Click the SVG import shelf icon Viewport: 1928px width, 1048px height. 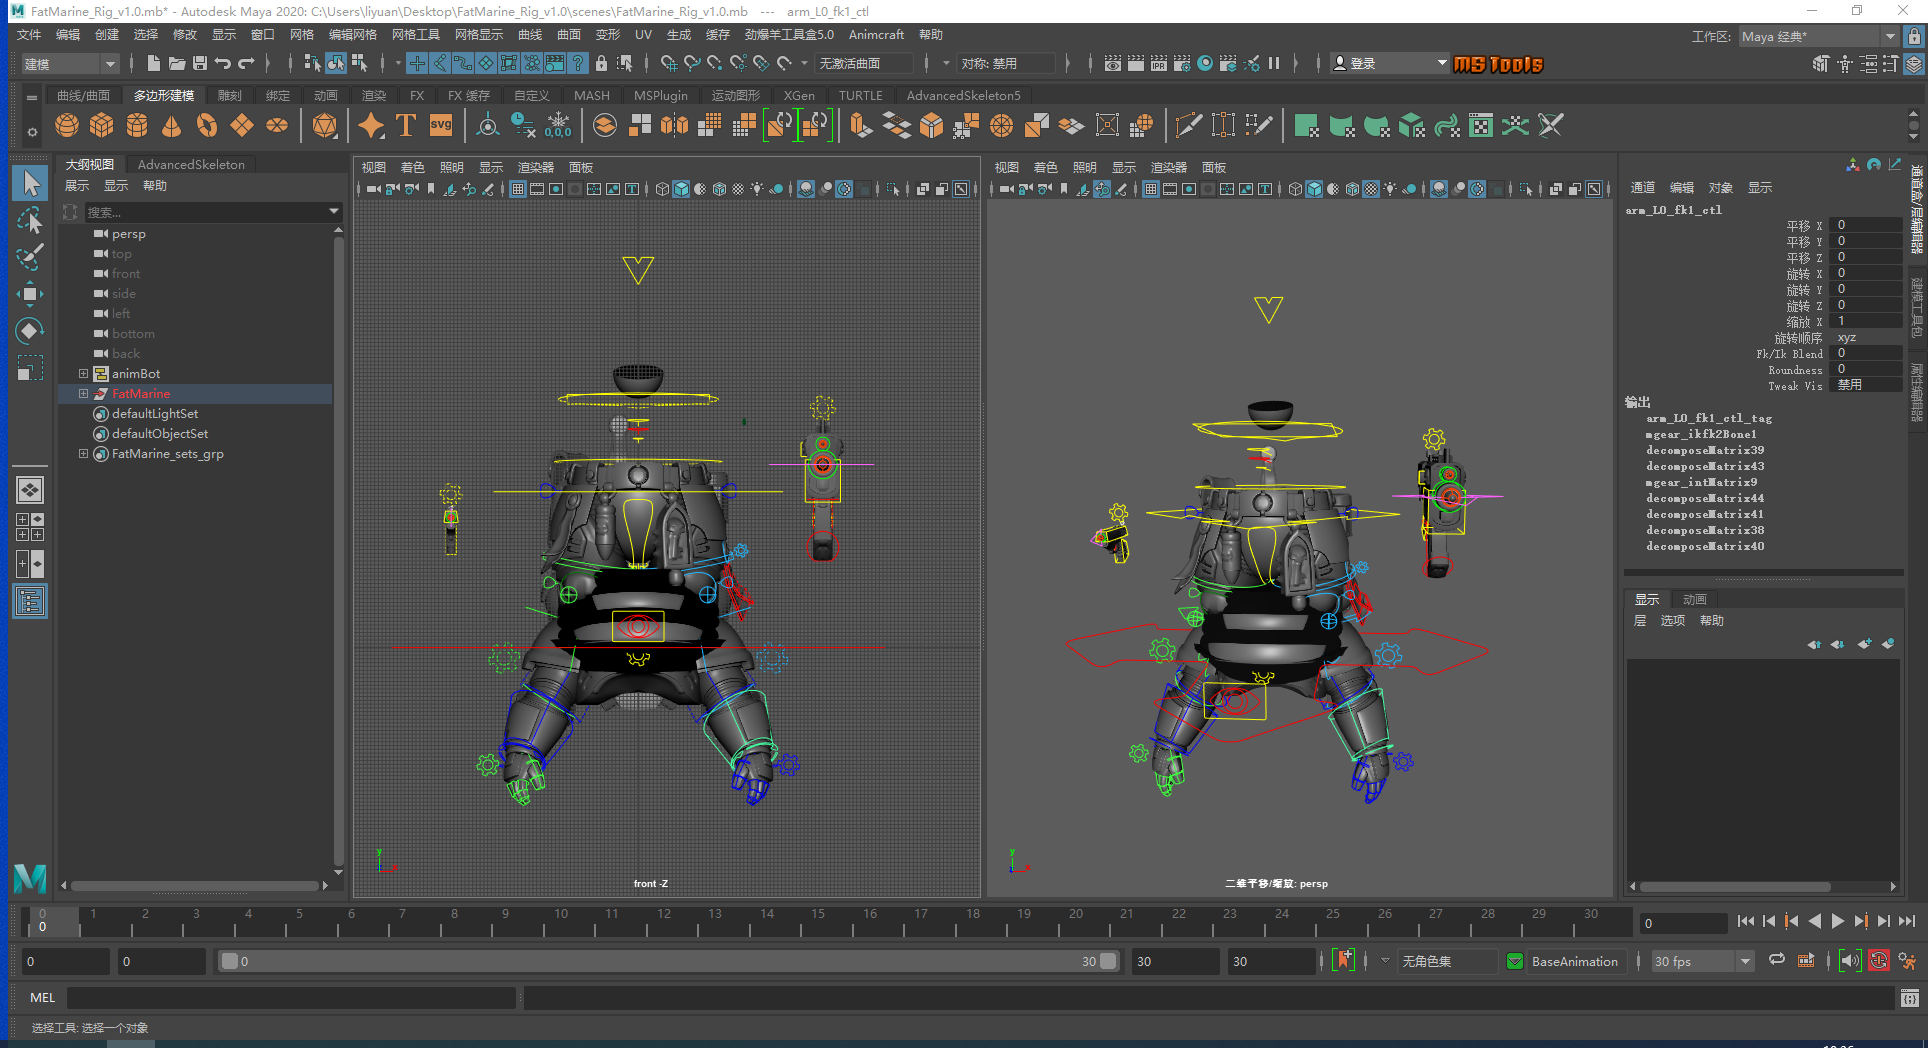[441, 126]
